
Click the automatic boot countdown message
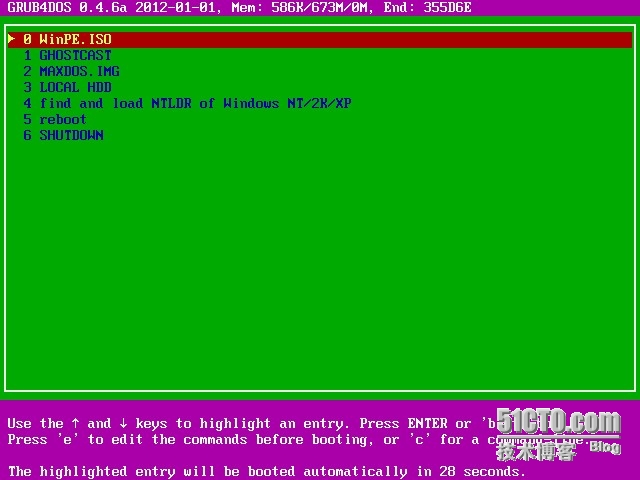click(x=266, y=472)
